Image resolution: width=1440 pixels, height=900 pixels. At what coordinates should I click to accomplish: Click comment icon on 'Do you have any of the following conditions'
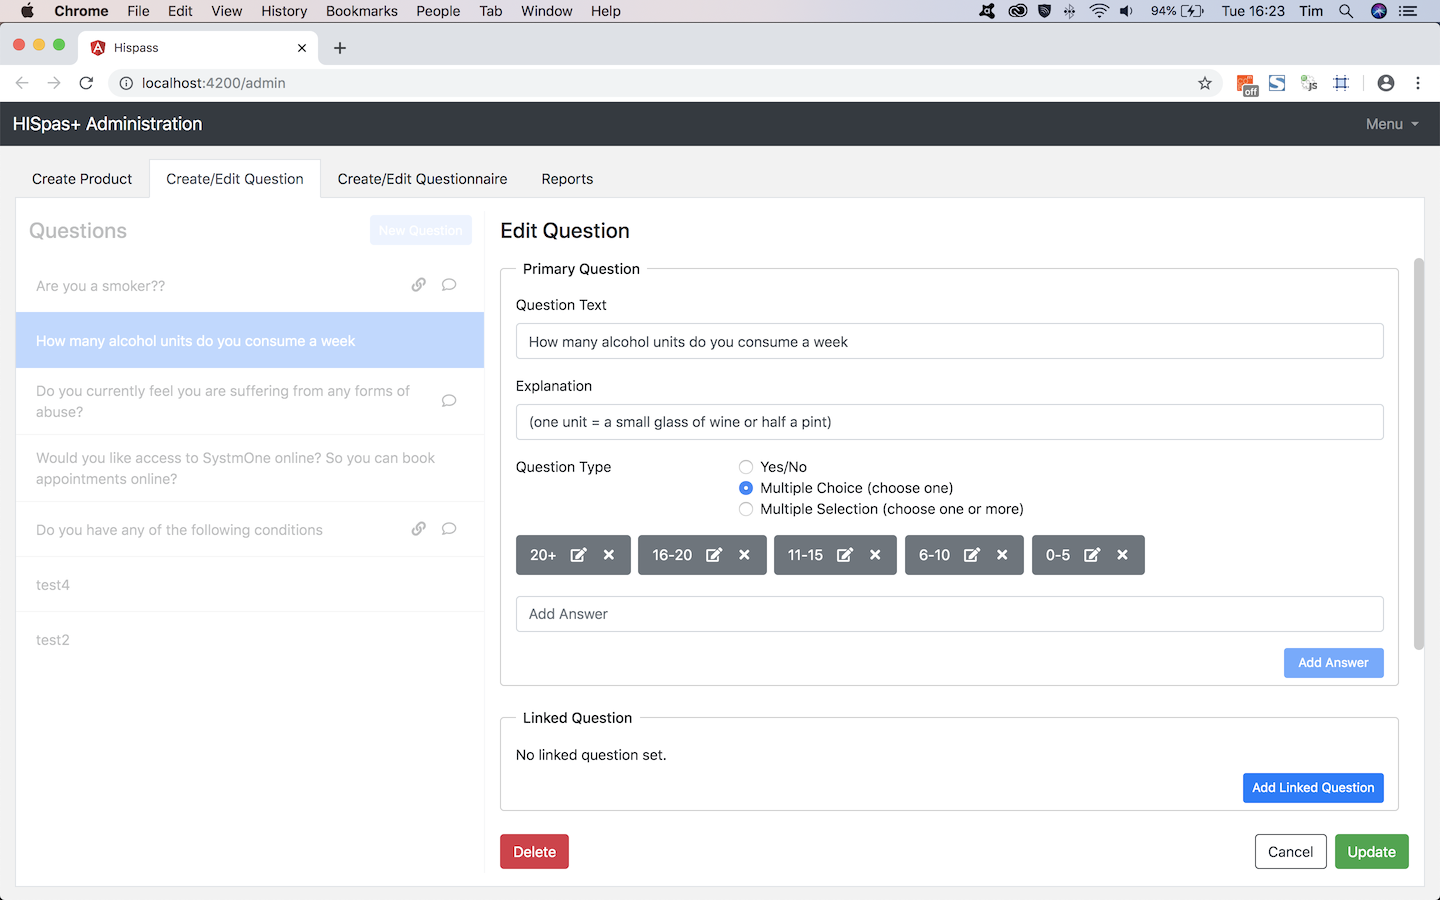(x=449, y=529)
